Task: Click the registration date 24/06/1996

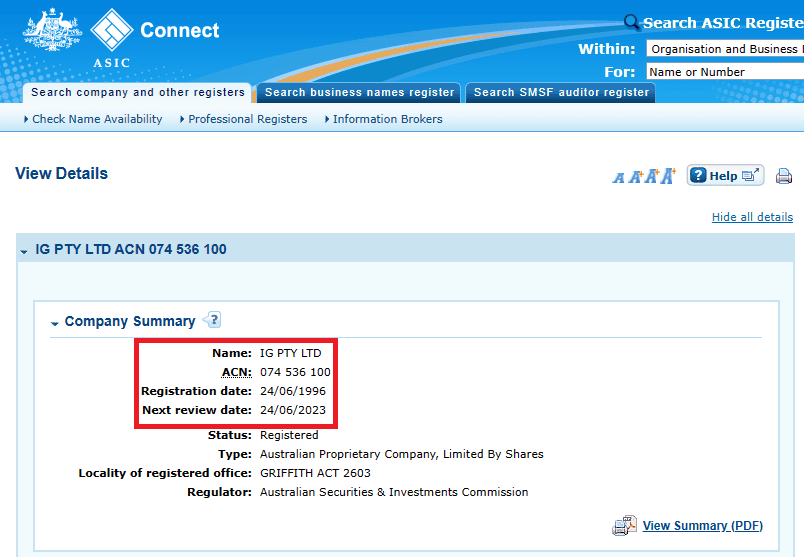Action: pos(293,391)
